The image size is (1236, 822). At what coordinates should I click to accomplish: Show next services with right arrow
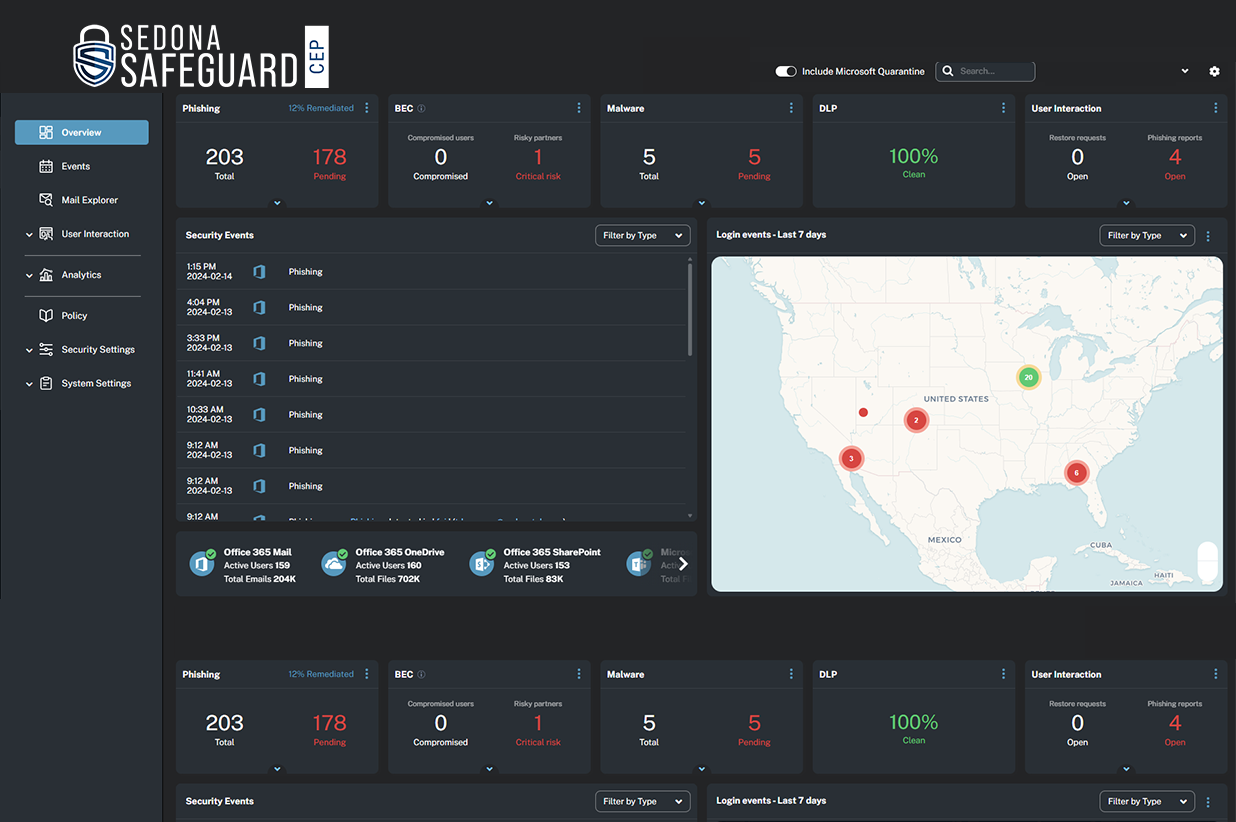coord(684,564)
